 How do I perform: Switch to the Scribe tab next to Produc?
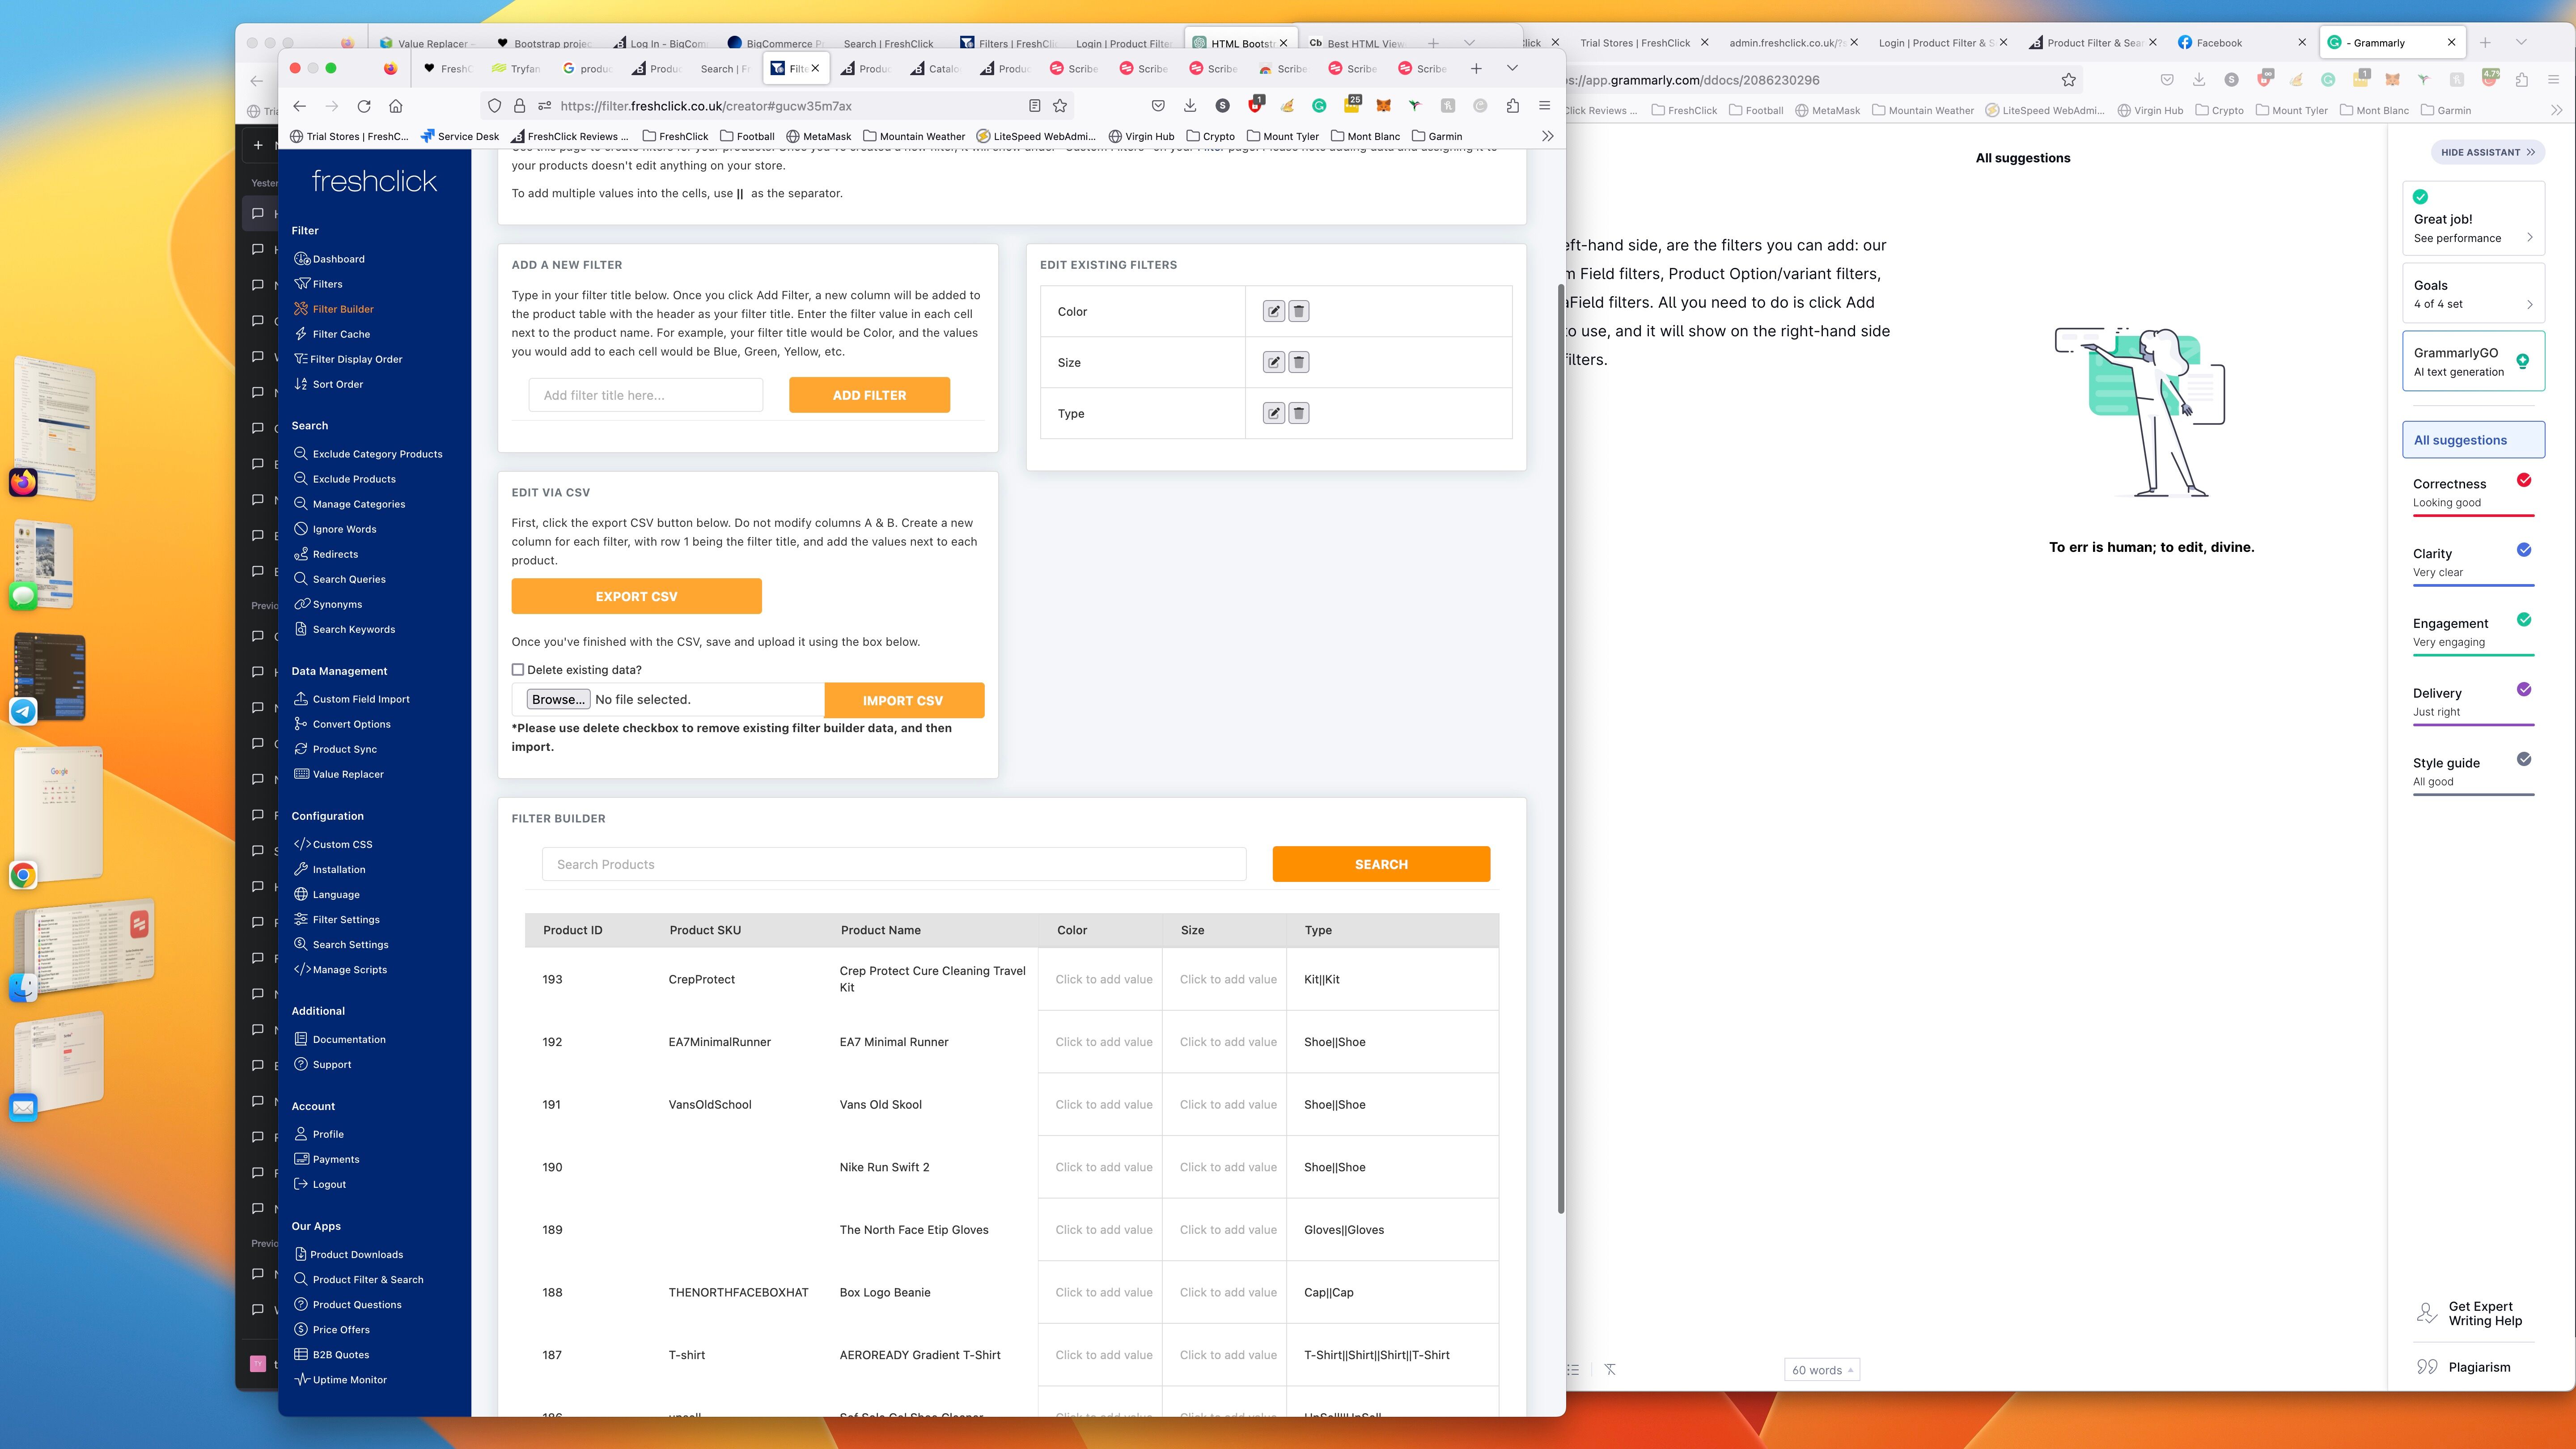(x=1073, y=68)
